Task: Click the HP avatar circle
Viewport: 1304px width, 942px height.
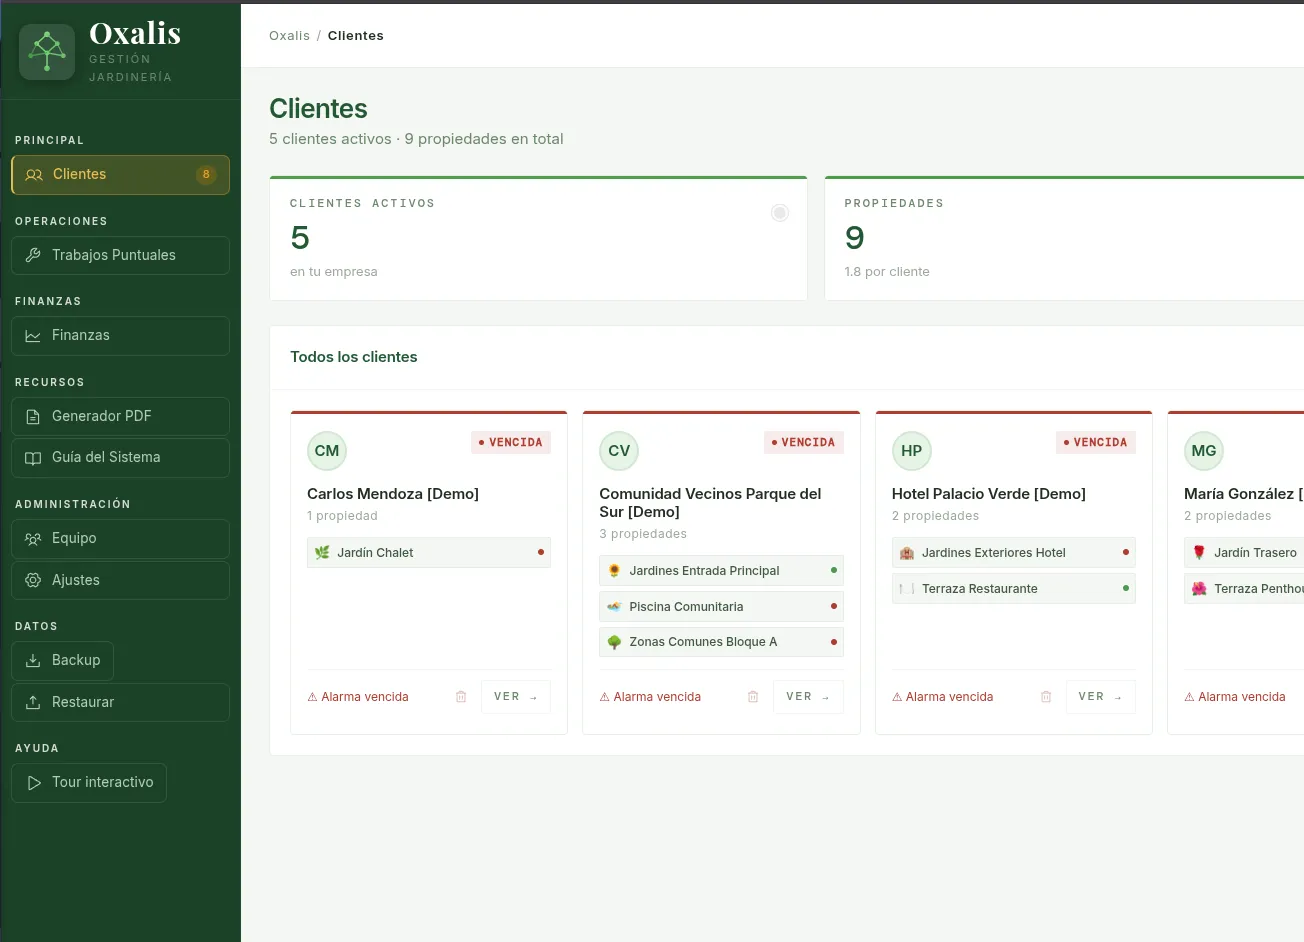Action: tap(911, 451)
